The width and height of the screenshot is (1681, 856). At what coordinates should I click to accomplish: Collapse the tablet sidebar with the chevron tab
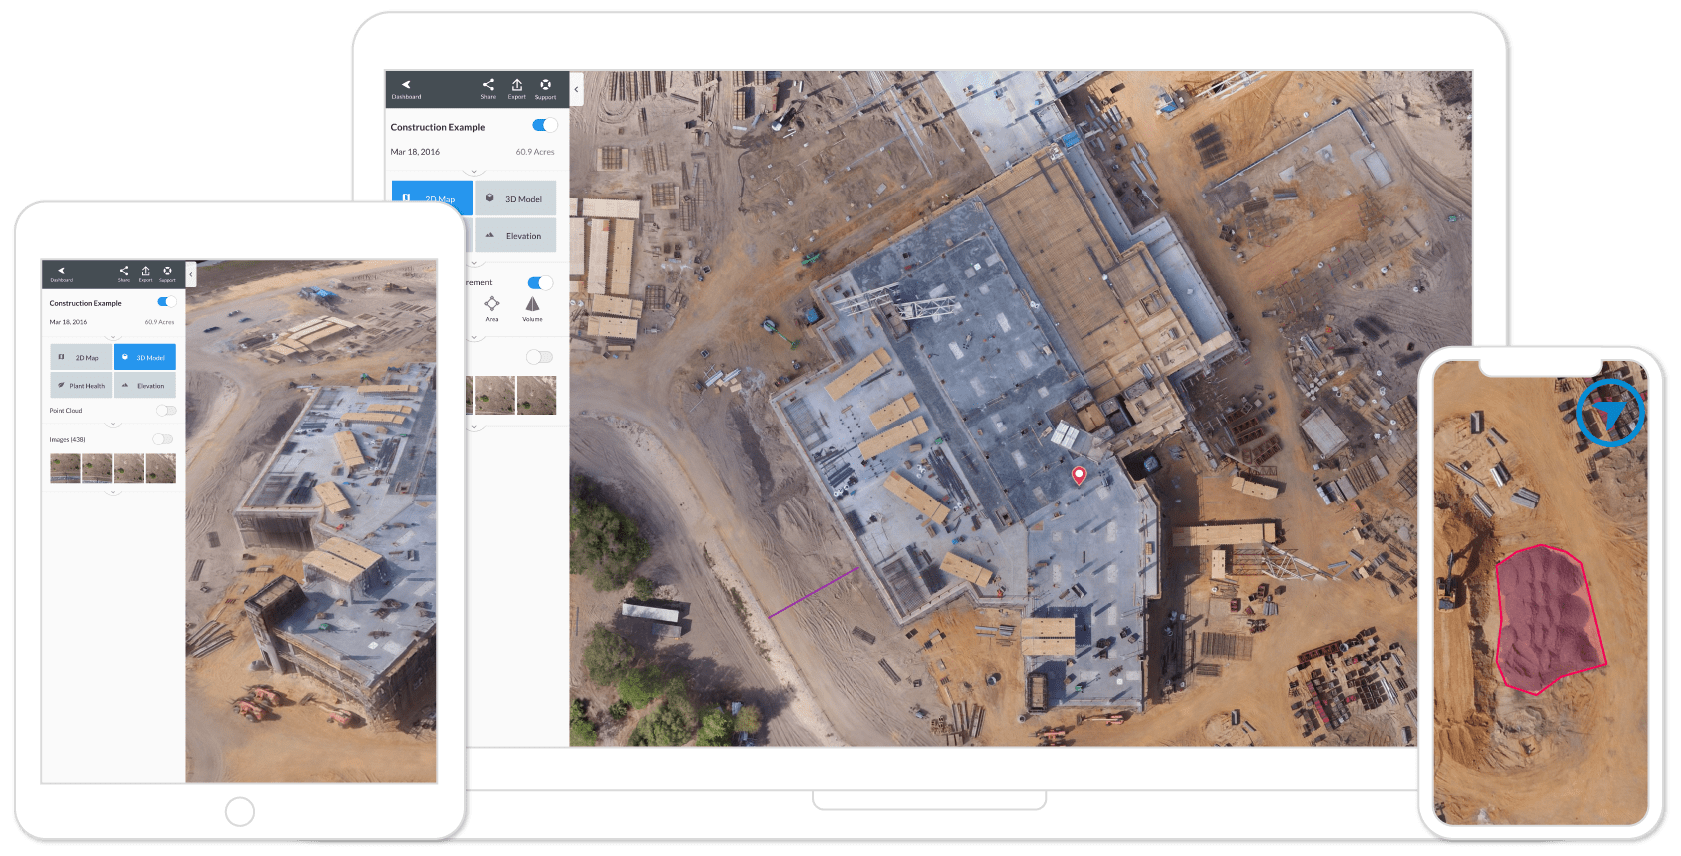pos(190,274)
